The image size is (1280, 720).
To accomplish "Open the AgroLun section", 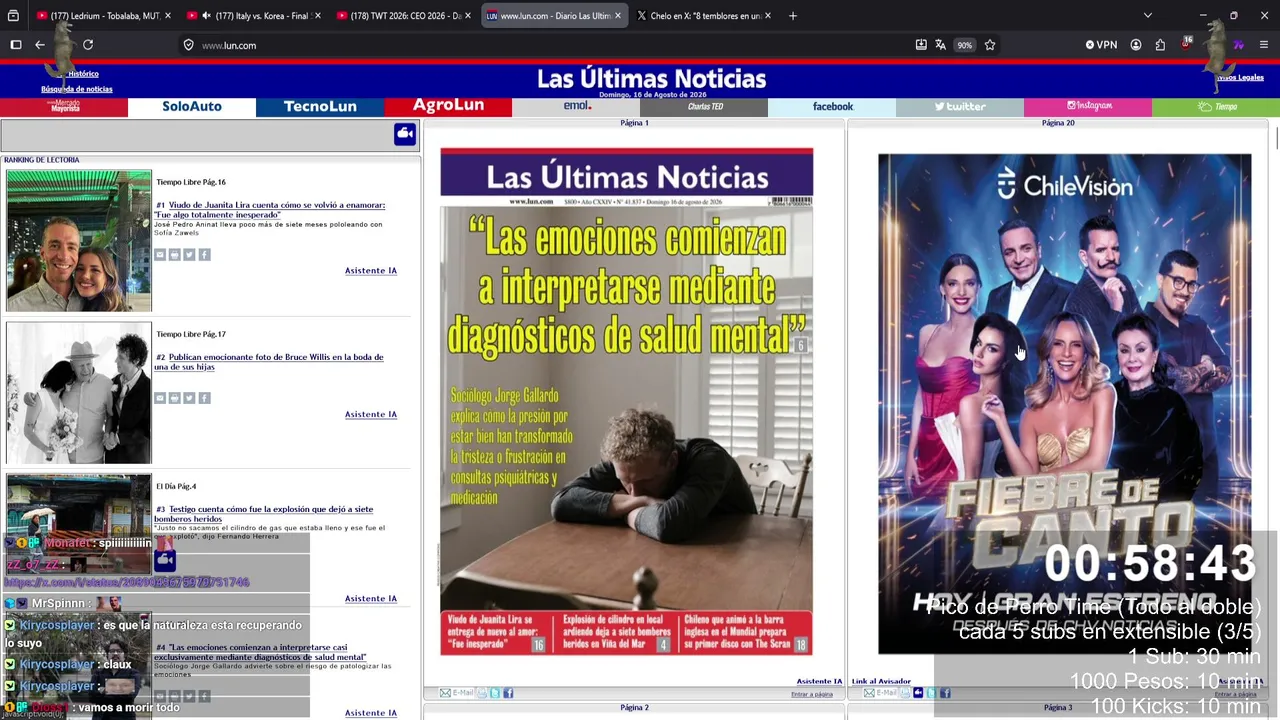I will click(x=448, y=106).
